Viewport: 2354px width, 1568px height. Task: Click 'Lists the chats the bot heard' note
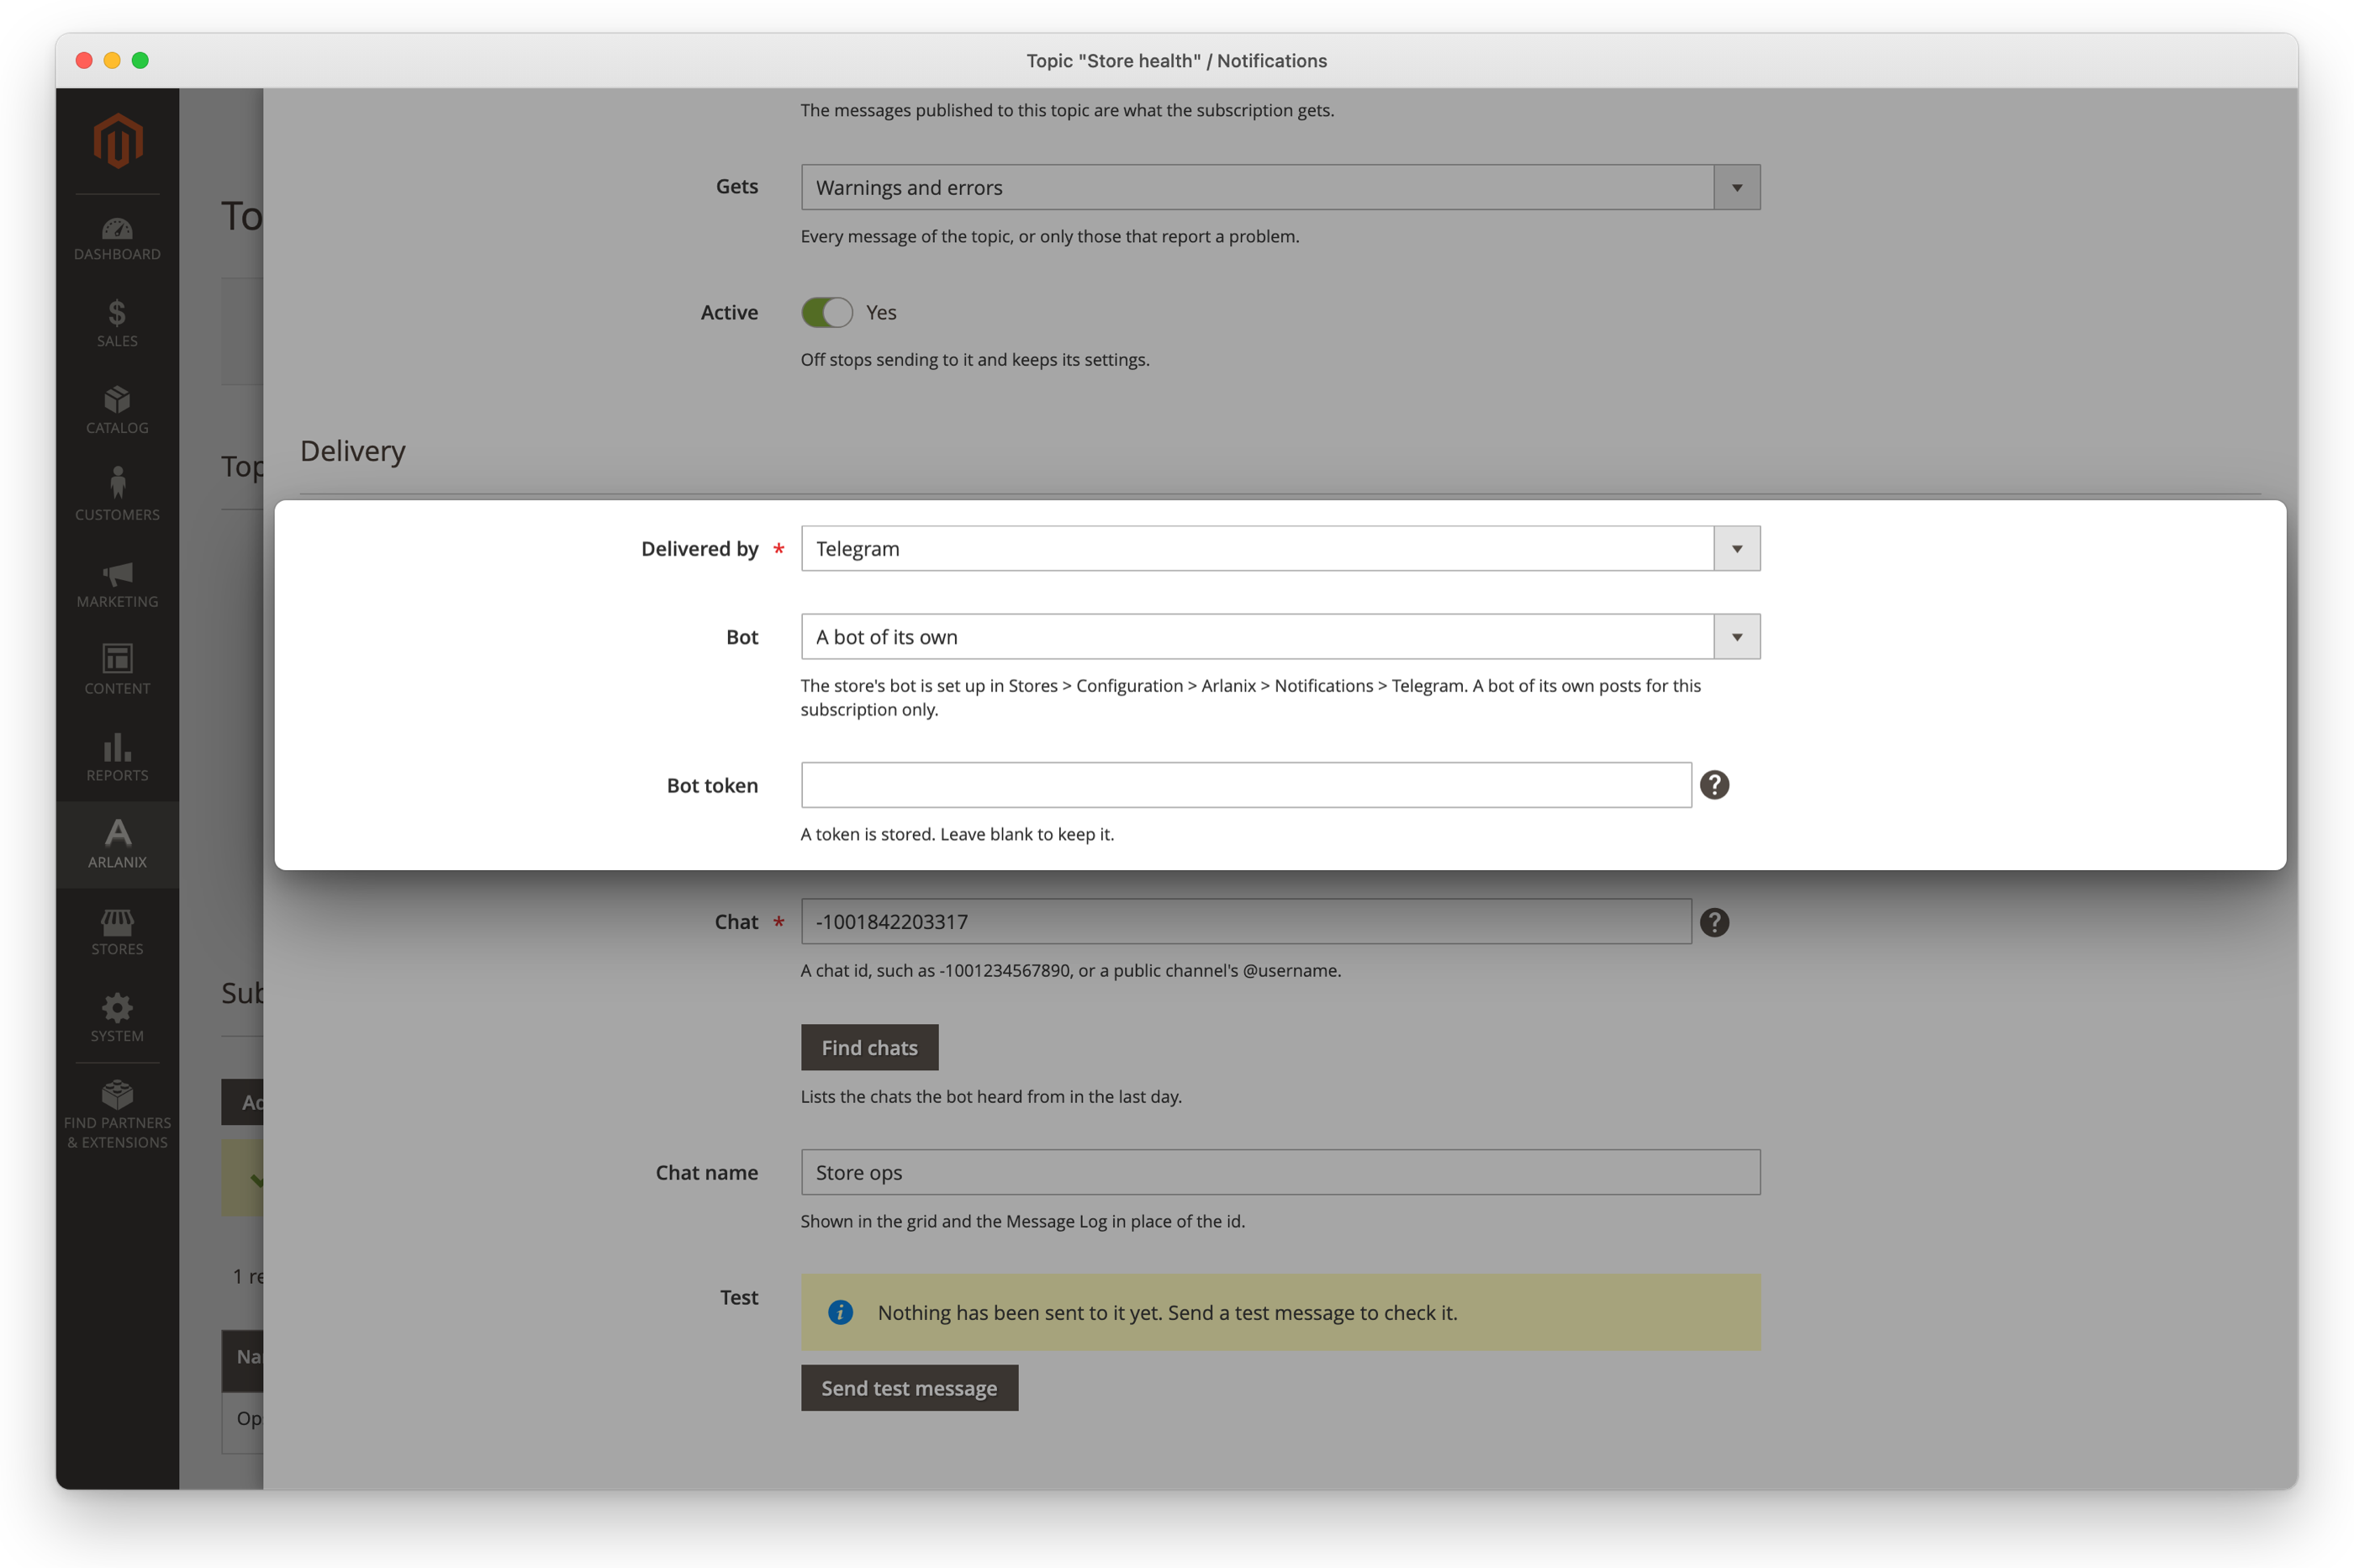tap(991, 1096)
